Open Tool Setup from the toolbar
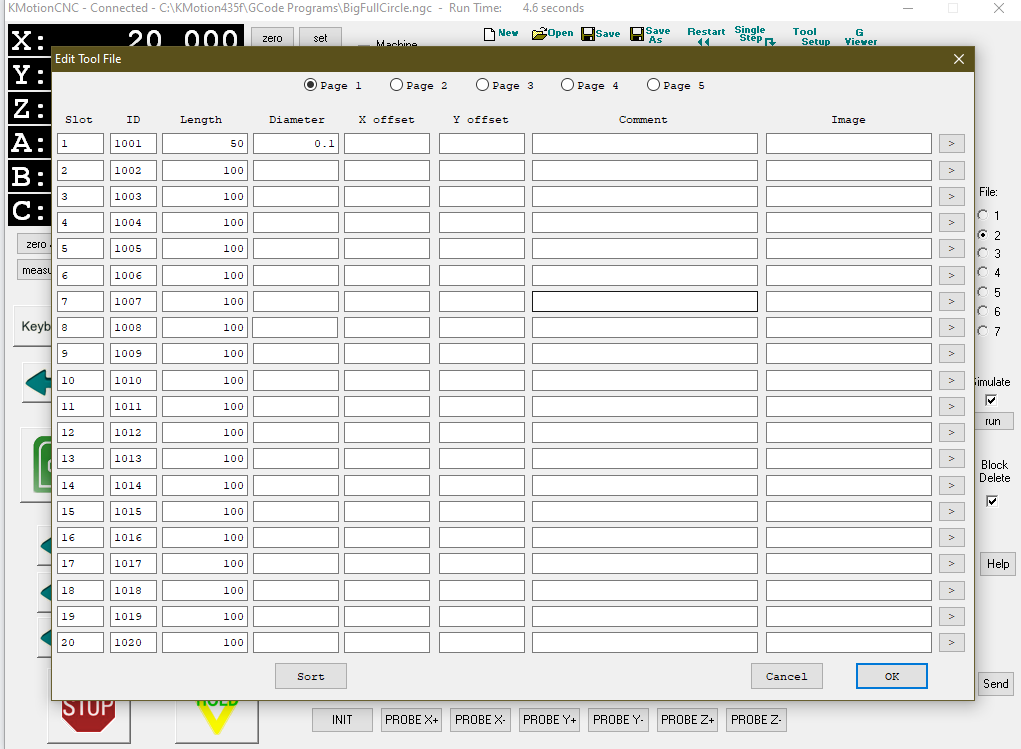Image resolution: width=1021 pixels, height=749 pixels. click(808, 36)
